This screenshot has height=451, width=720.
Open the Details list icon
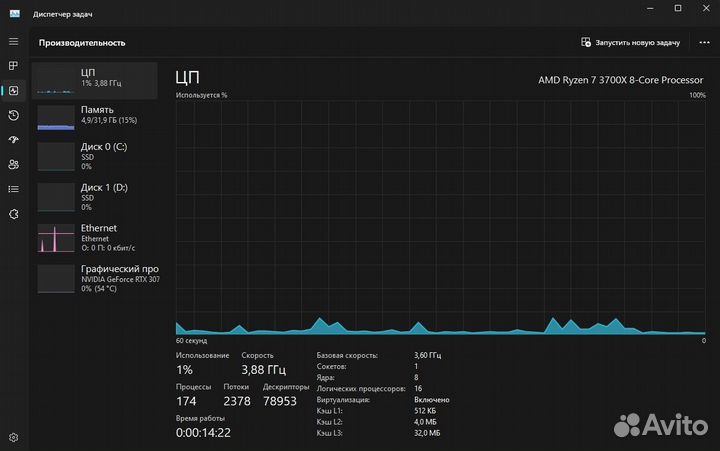coord(13,188)
